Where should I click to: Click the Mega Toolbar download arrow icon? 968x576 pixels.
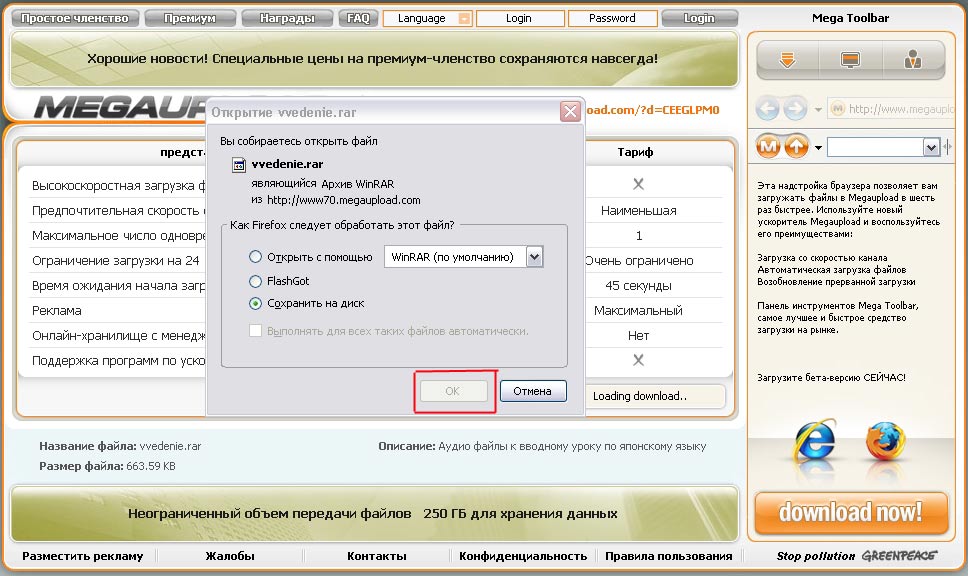(x=787, y=60)
